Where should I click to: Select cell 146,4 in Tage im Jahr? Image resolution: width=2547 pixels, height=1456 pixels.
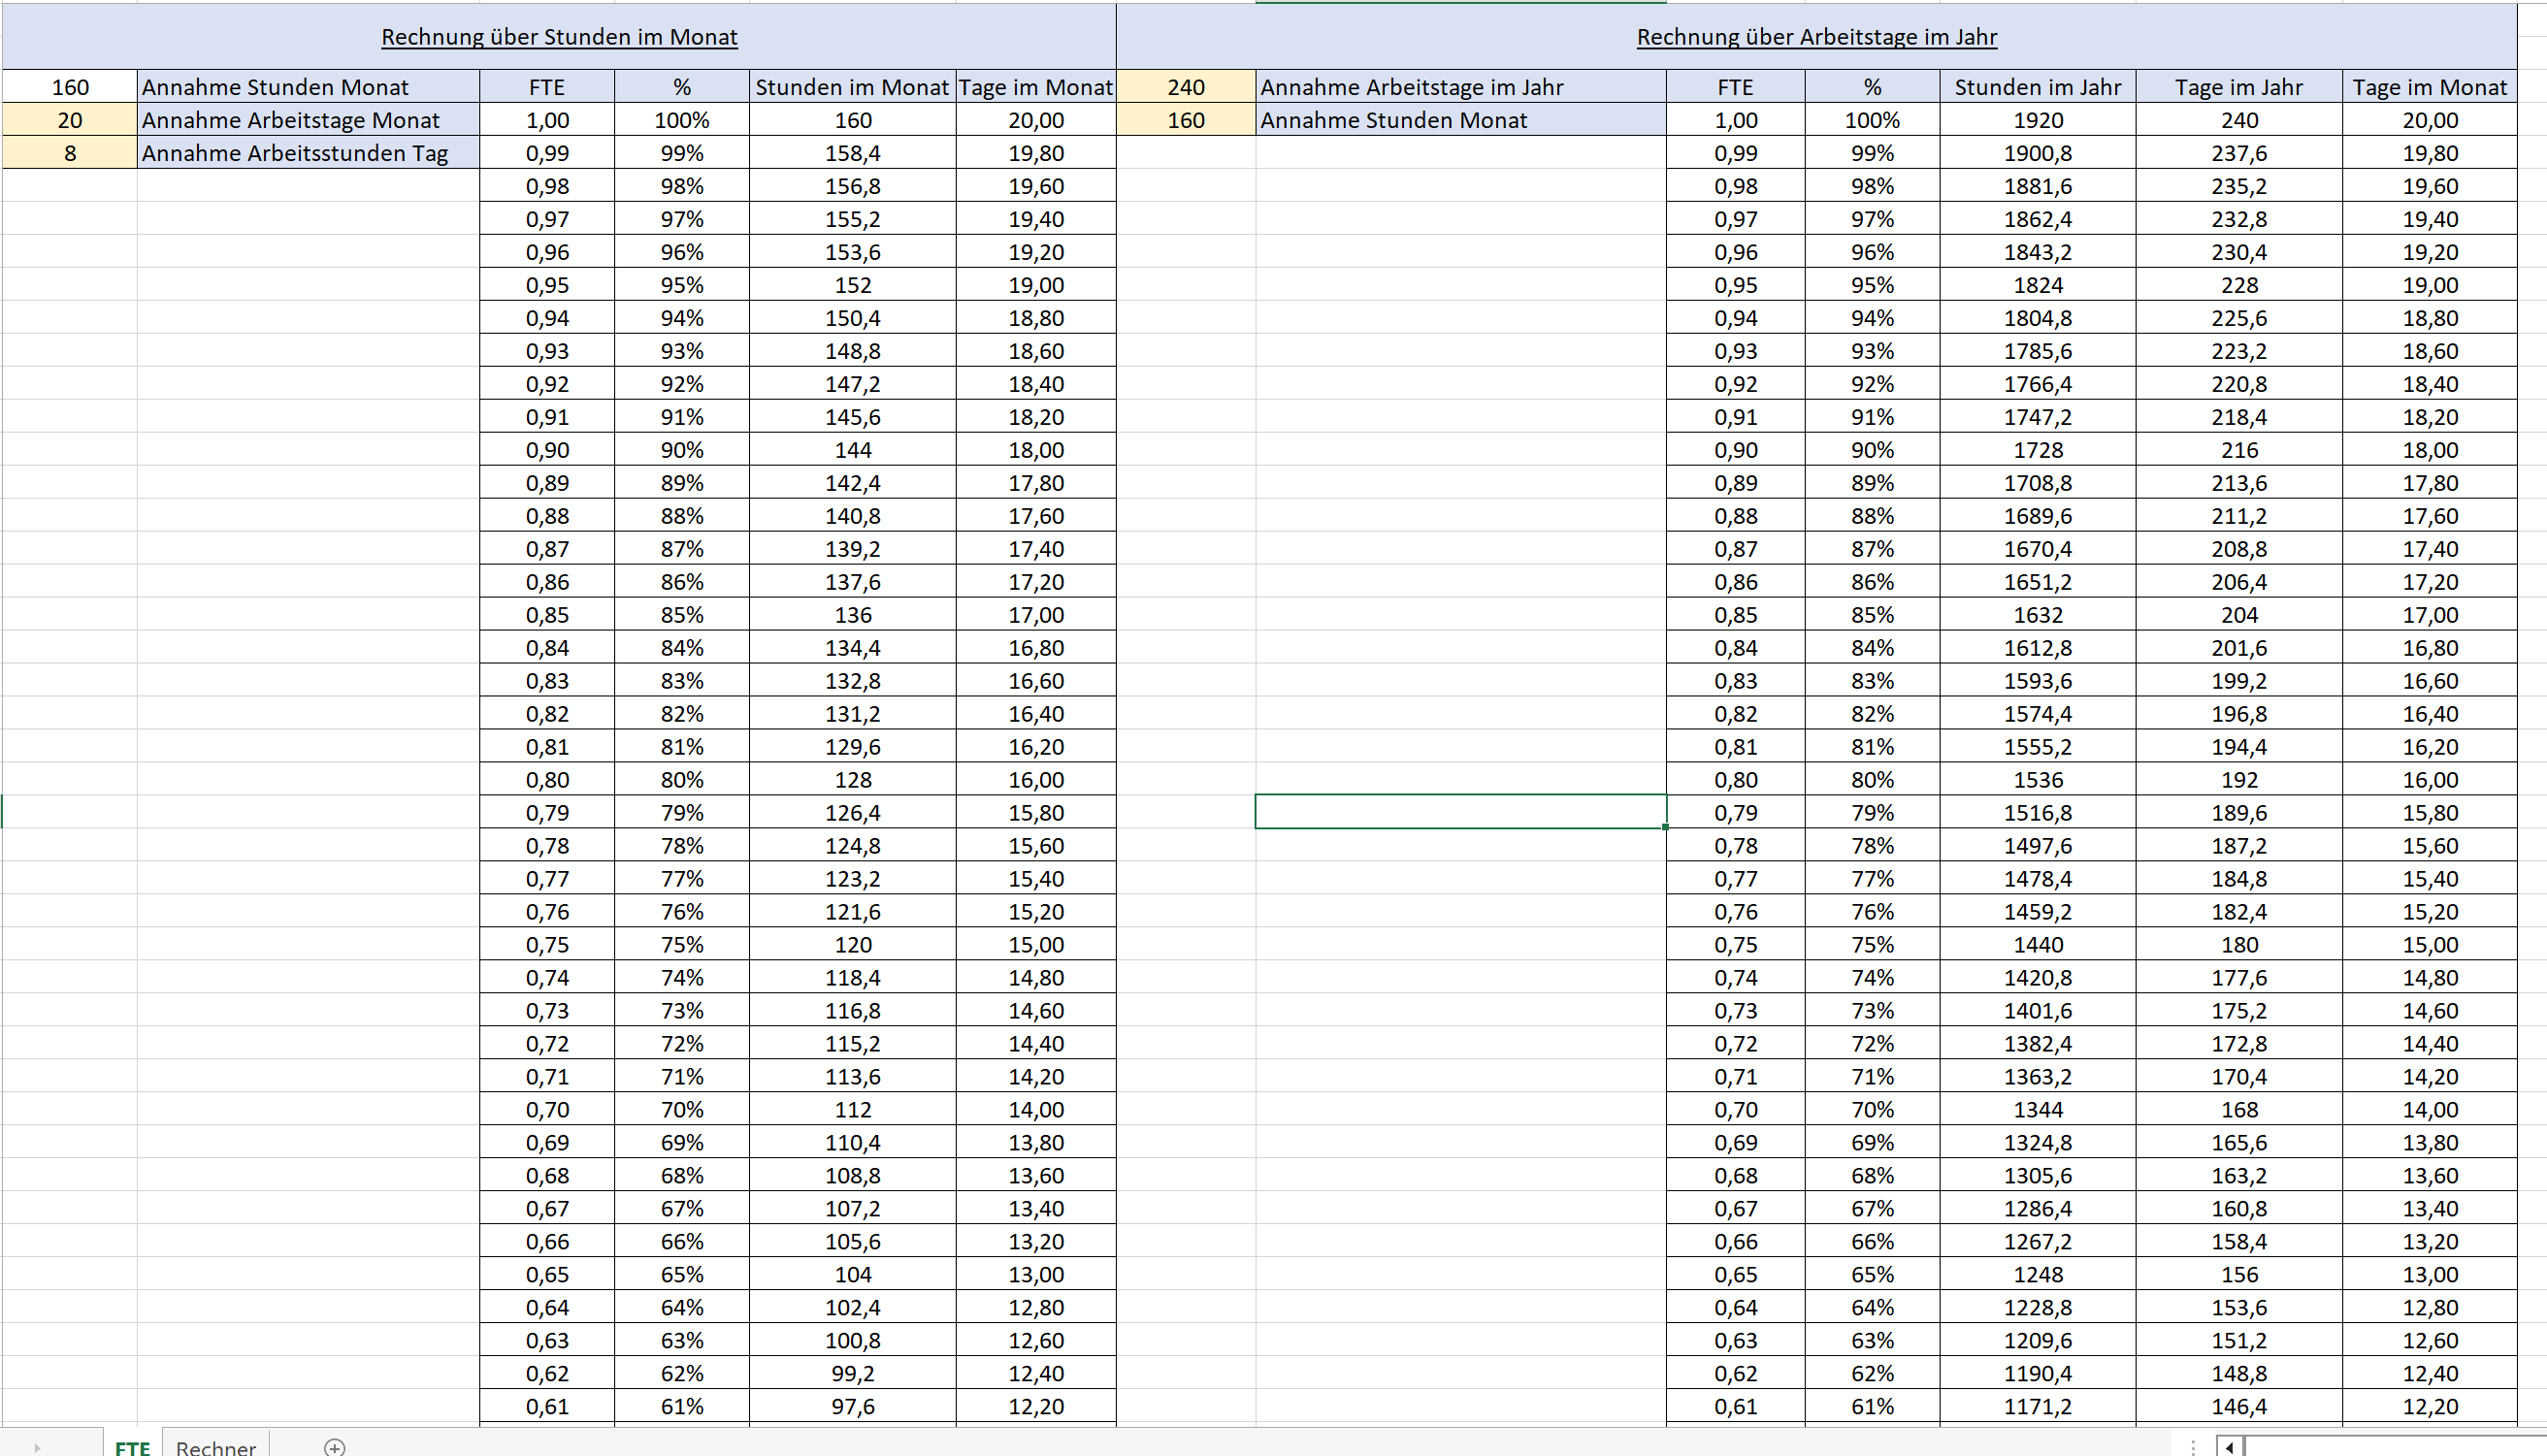[x=2238, y=1407]
